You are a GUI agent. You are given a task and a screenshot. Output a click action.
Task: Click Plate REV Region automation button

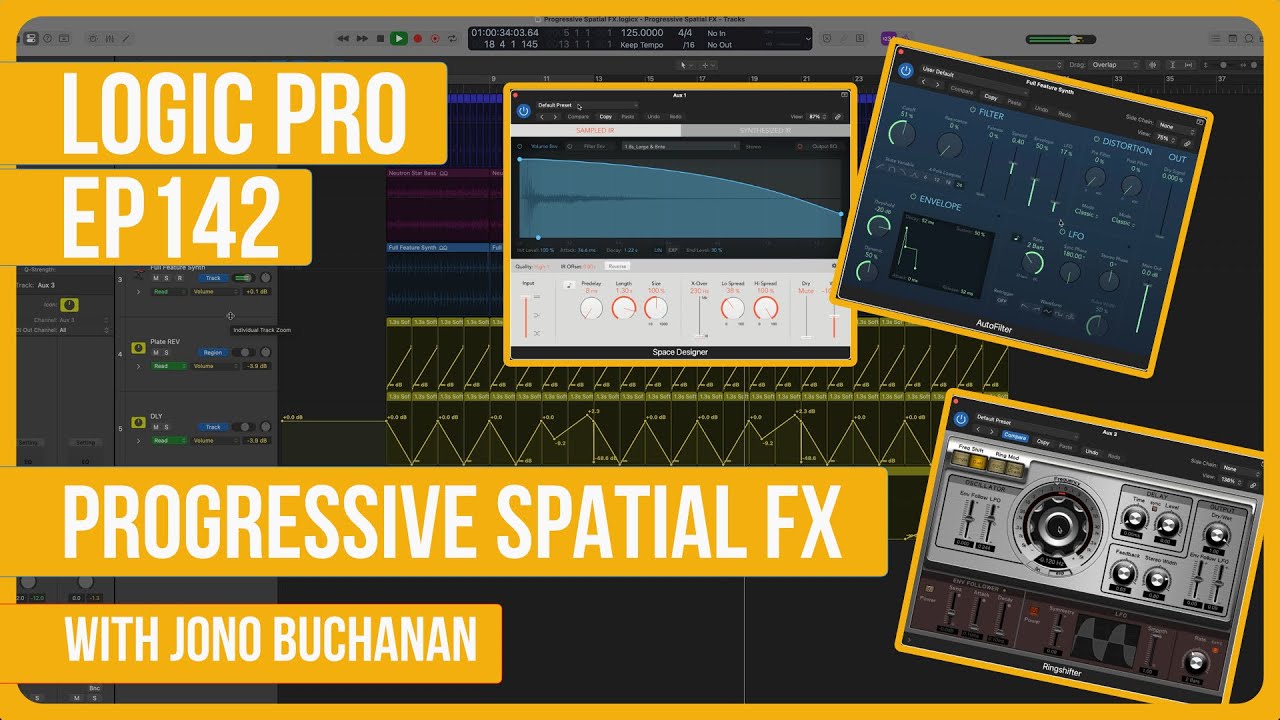tap(213, 353)
